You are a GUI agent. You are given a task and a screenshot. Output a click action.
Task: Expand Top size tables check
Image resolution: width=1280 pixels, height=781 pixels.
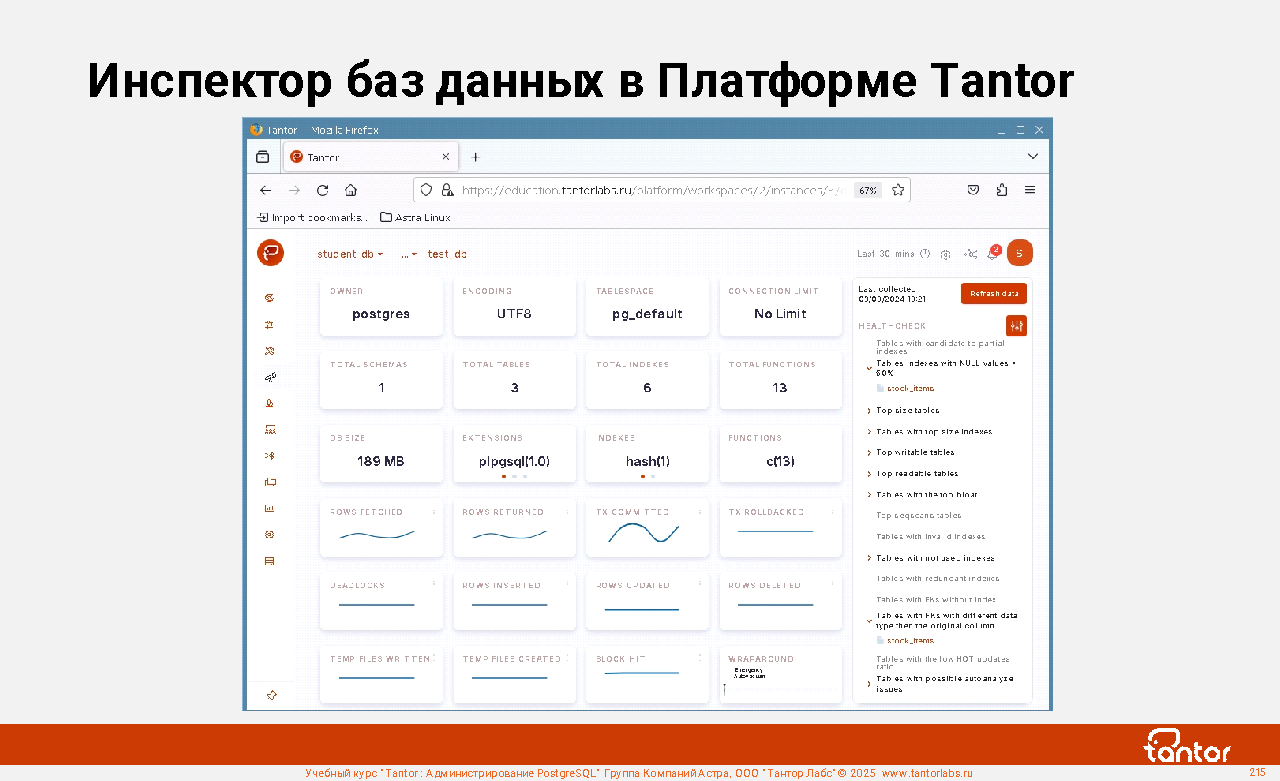[x=869, y=410]
